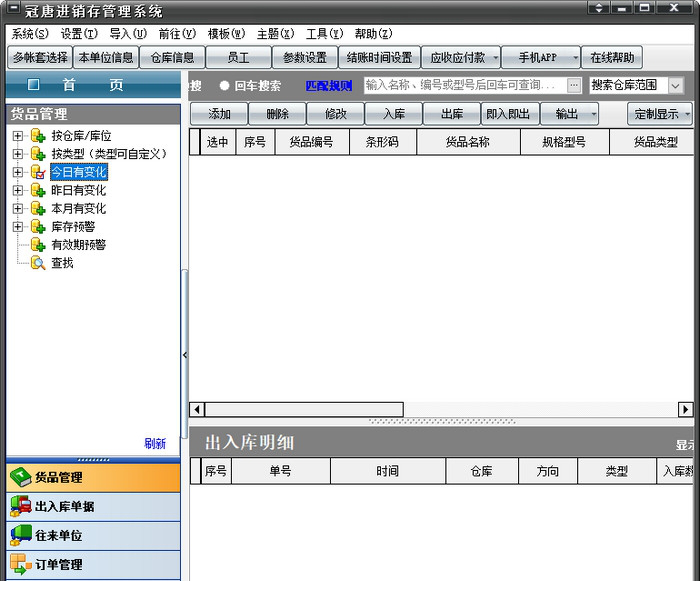Click the 往来单位 green truck icon
The image size is (700, 604).
tap(21, 535)
